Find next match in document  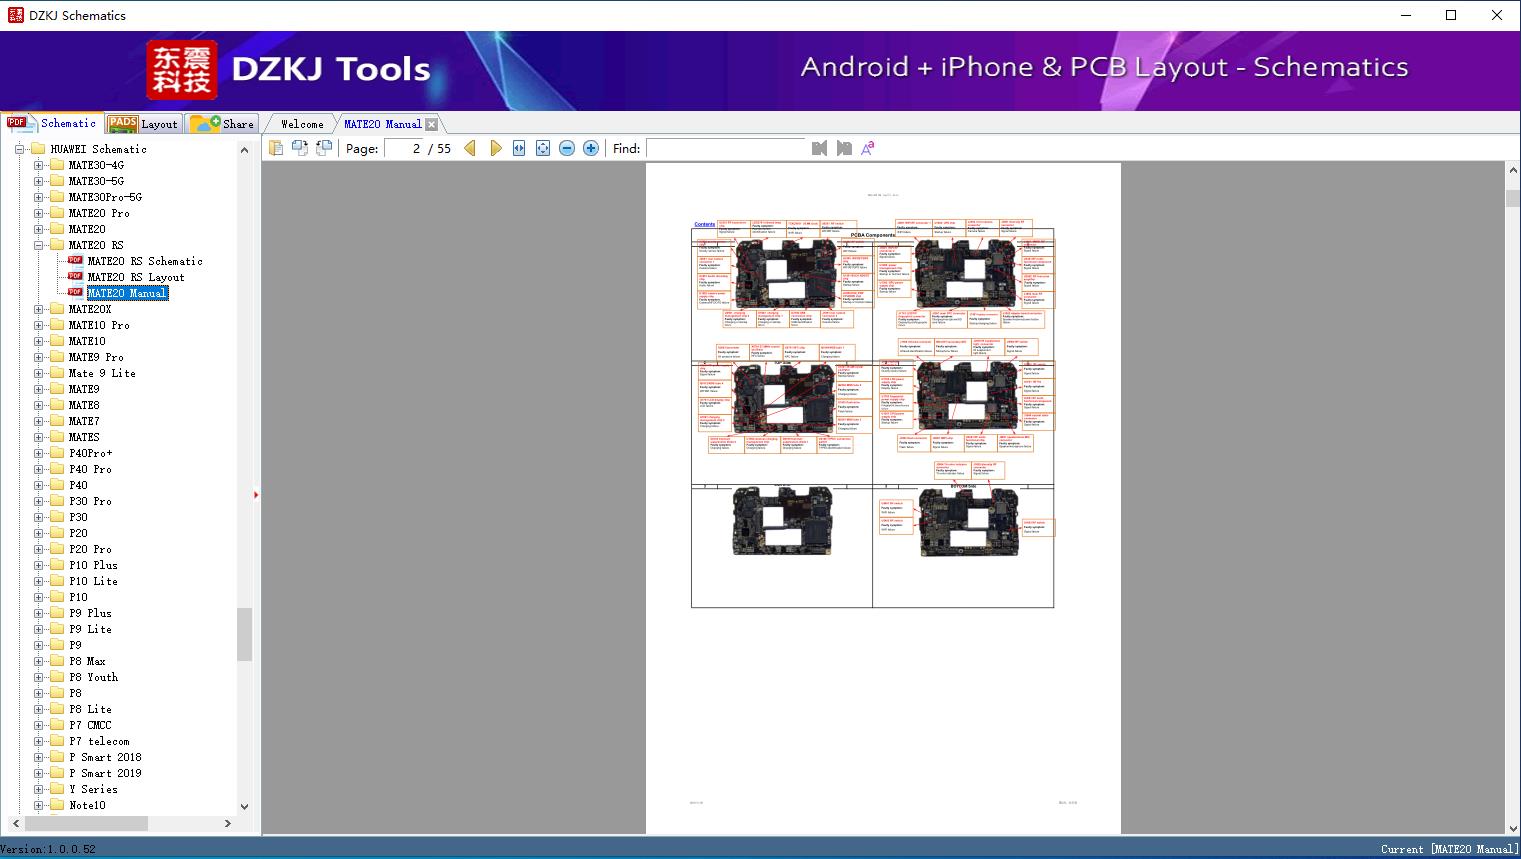(x=844, y=148)
